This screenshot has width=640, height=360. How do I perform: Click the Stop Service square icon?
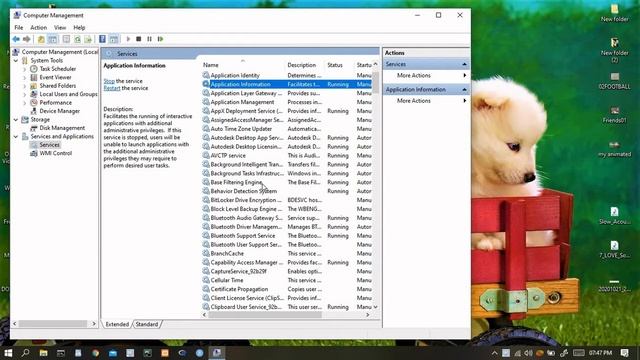coord(139,39)
